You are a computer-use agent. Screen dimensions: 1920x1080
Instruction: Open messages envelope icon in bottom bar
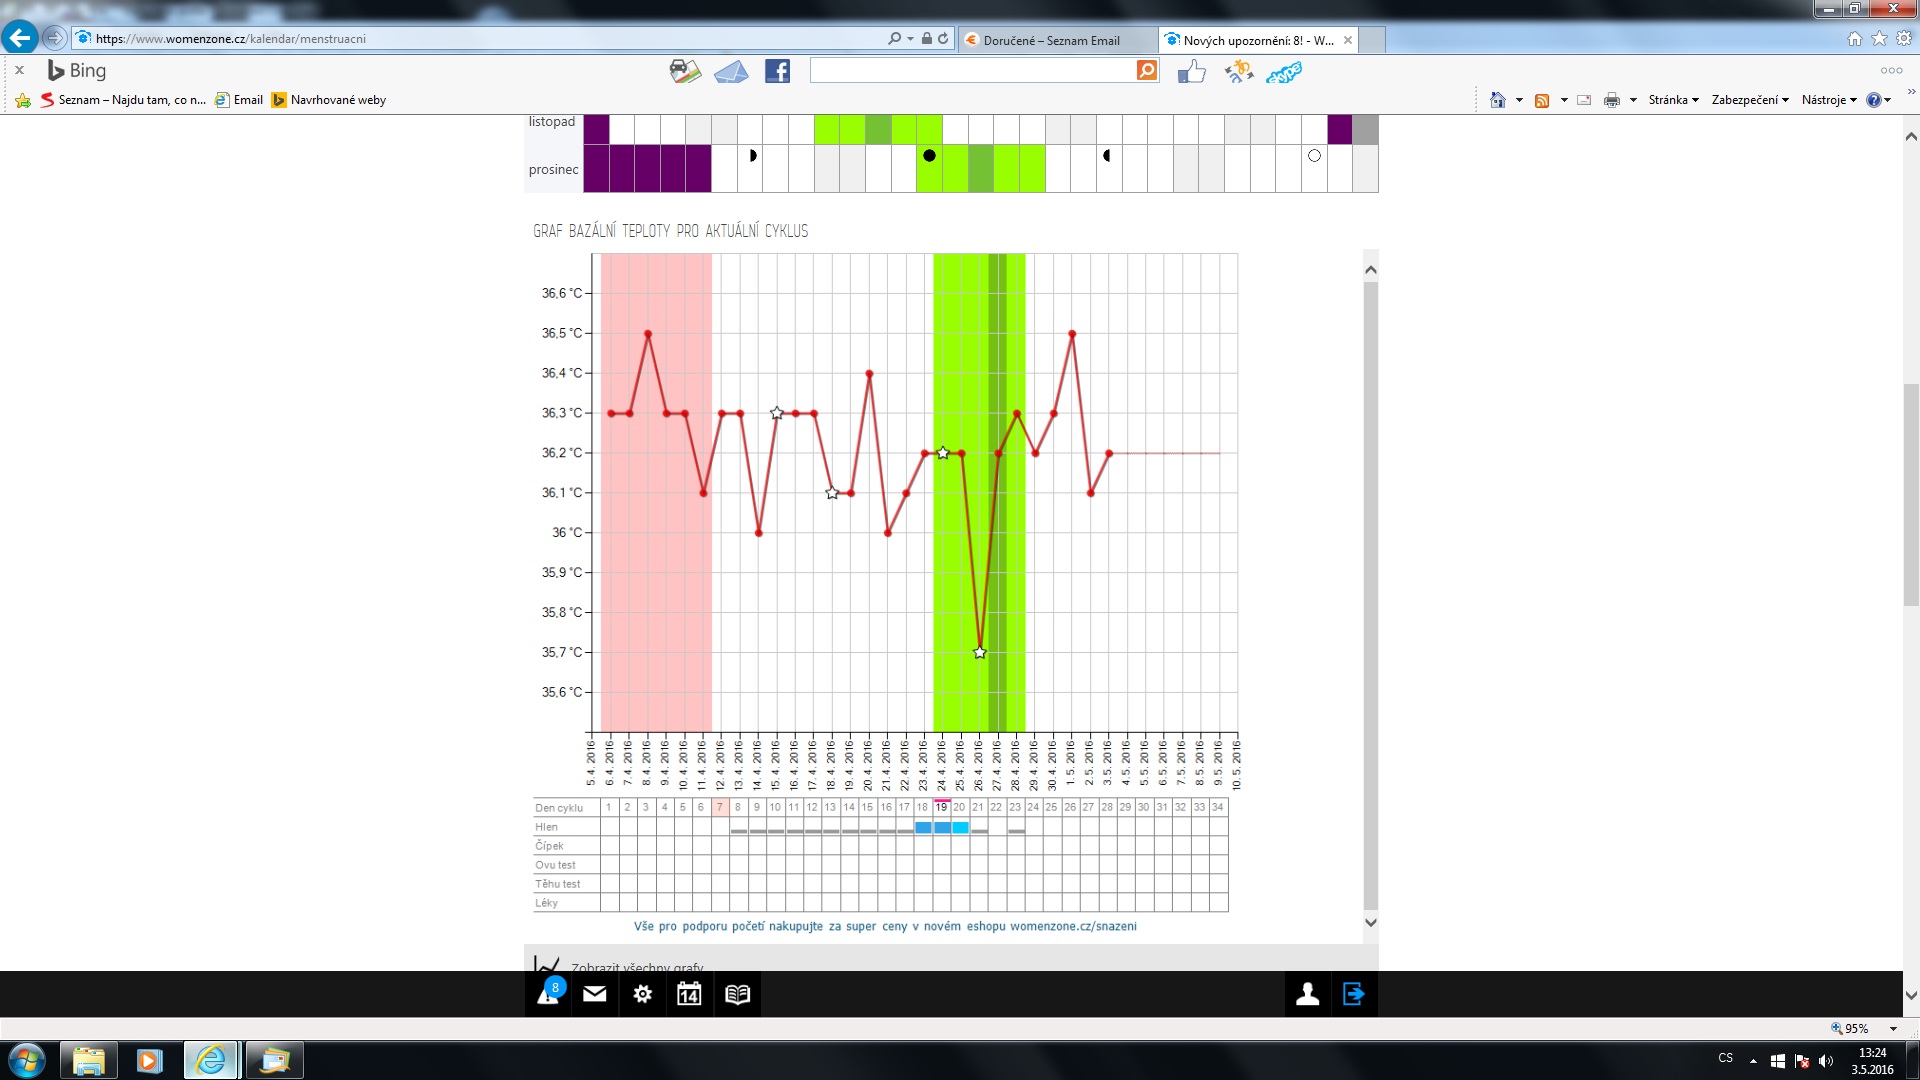[595, 994]
